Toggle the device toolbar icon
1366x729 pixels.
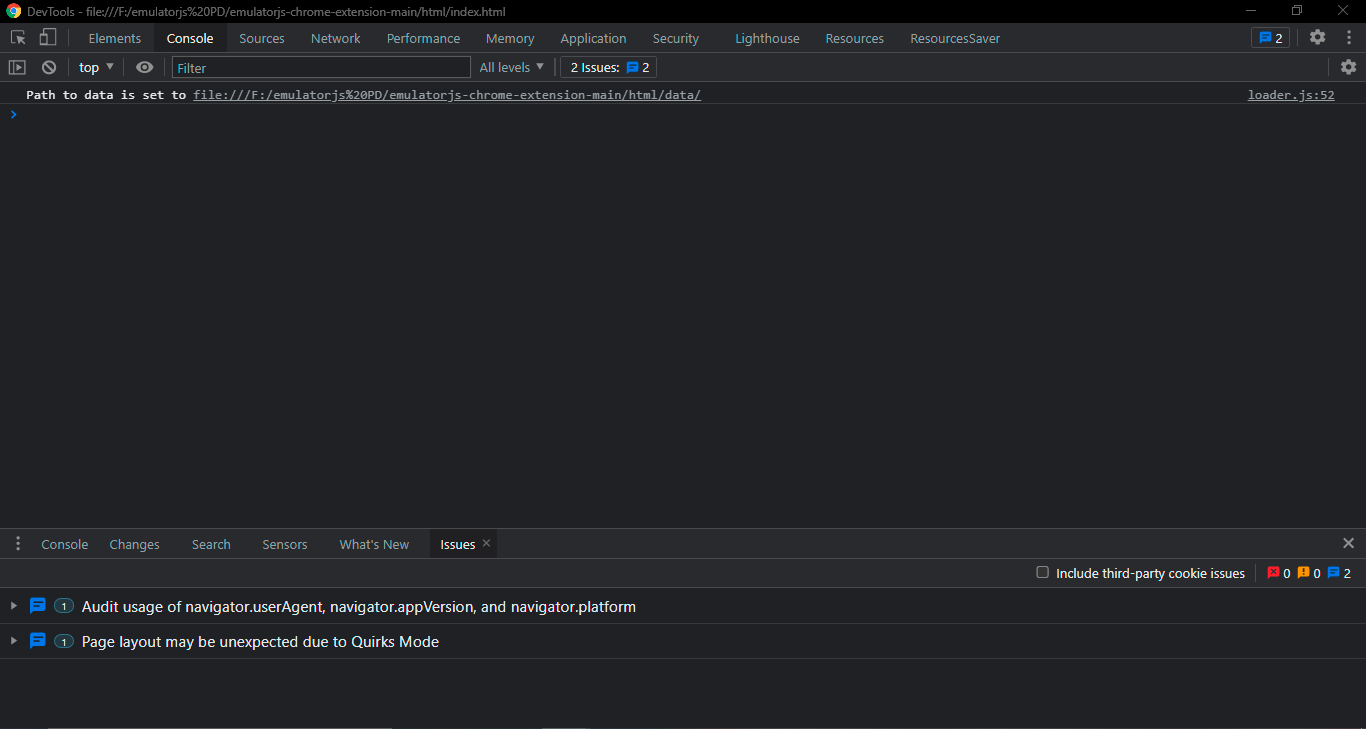[46, 37]
